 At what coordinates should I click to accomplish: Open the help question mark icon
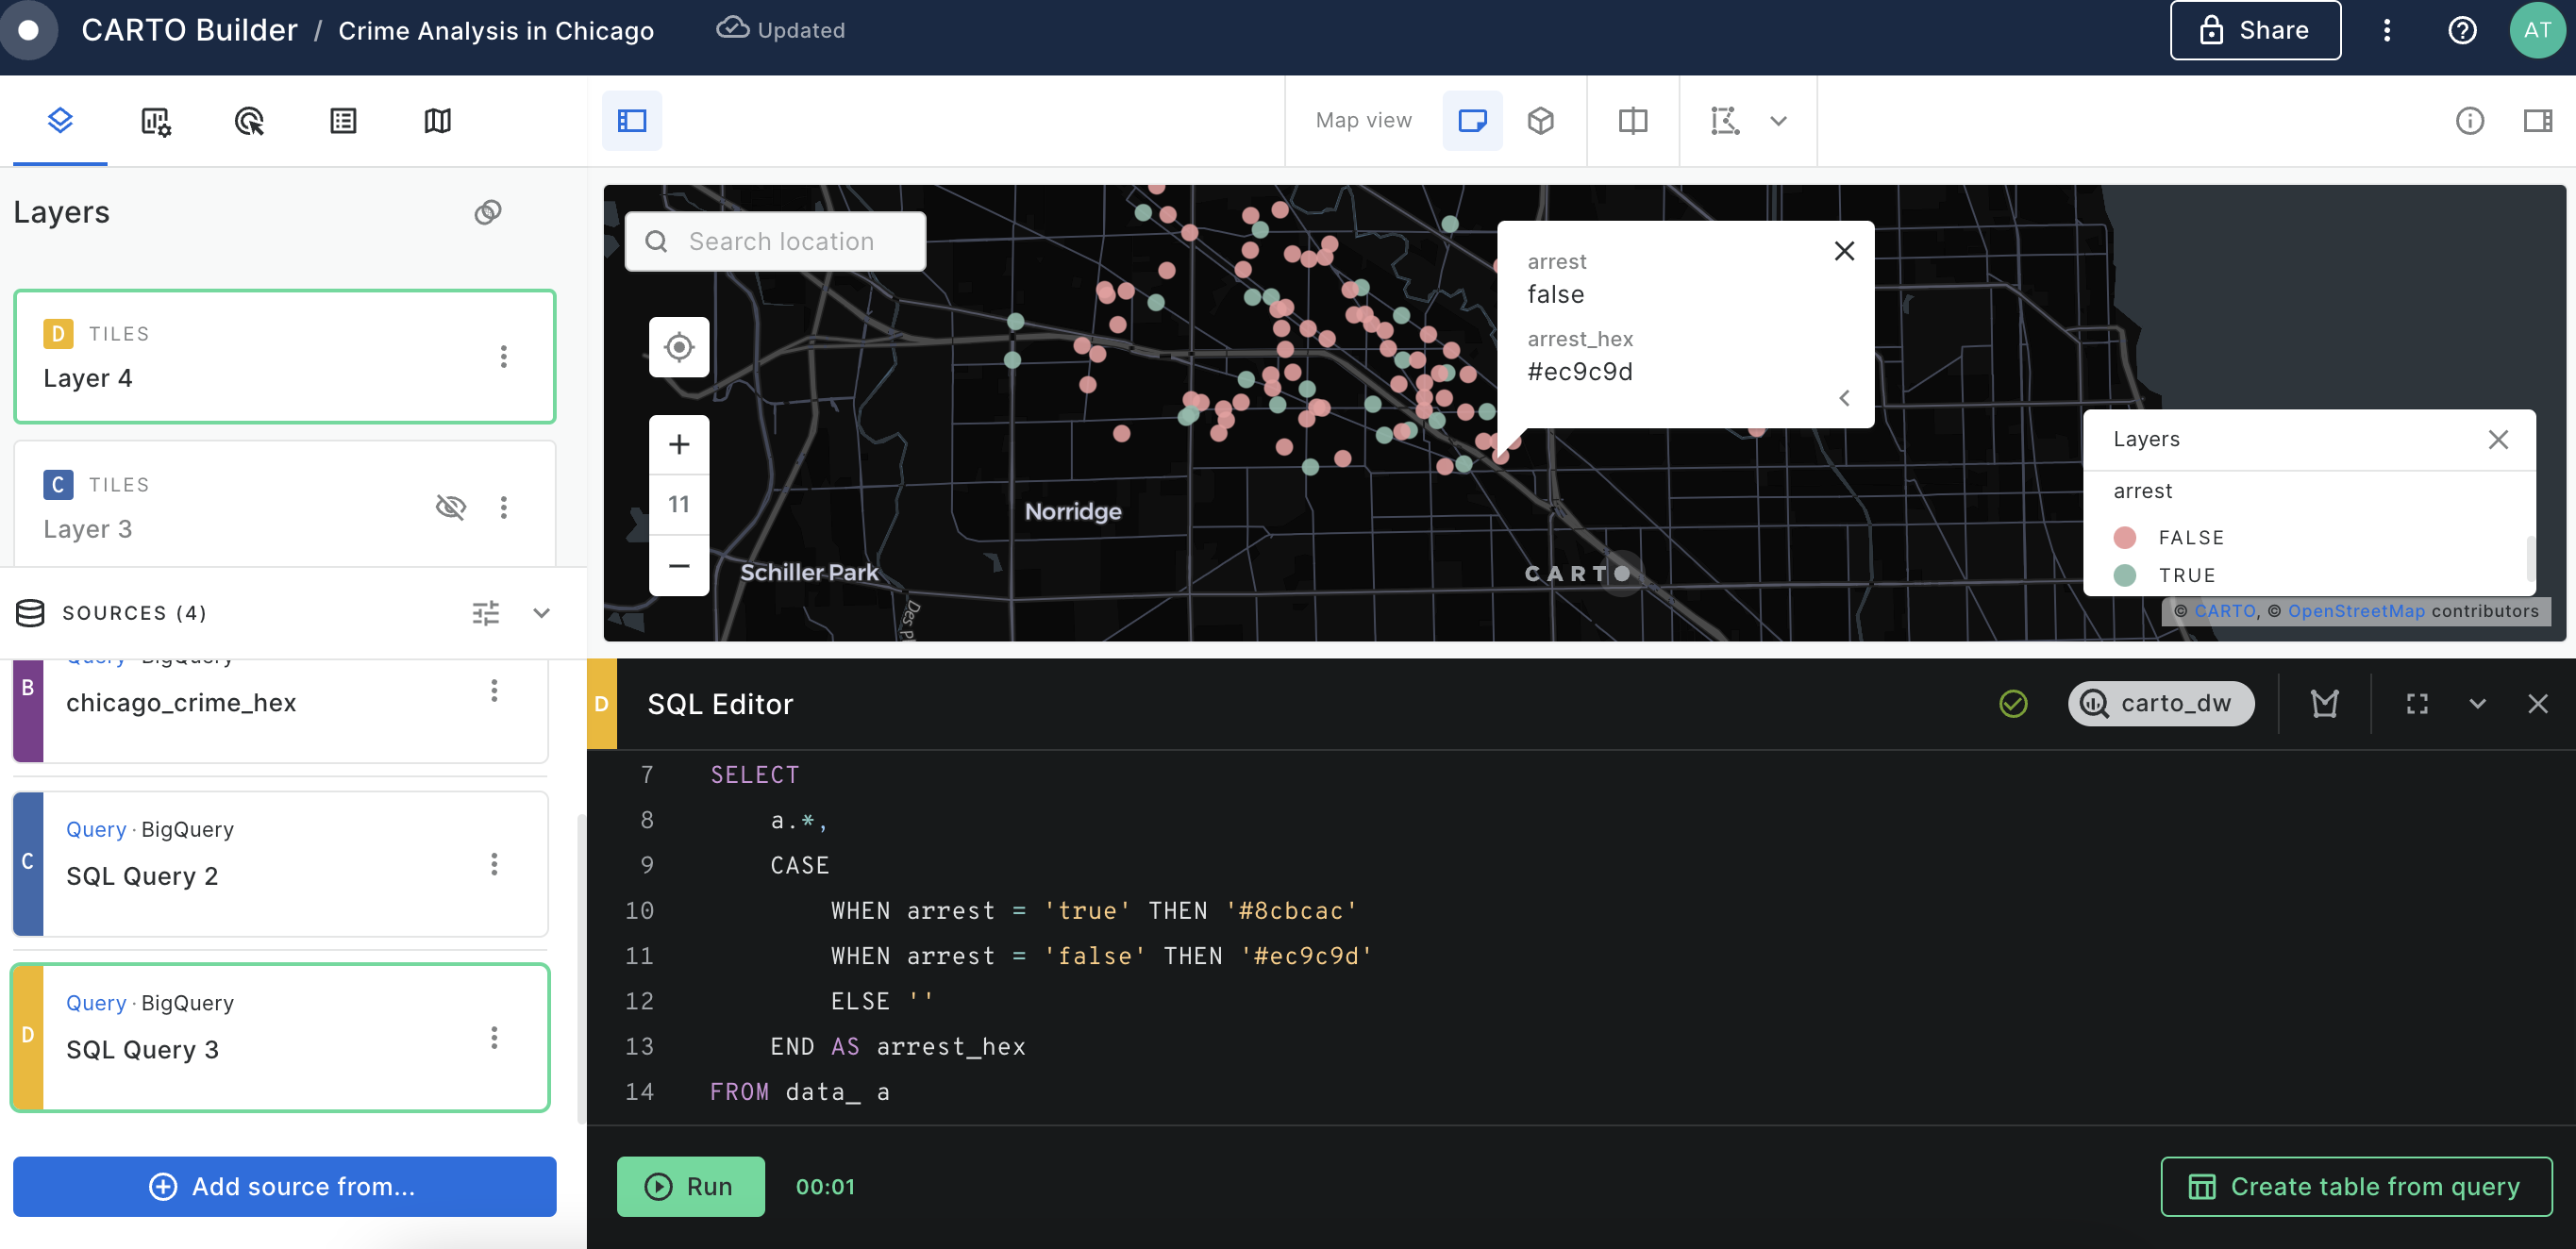coord(2462,30)
